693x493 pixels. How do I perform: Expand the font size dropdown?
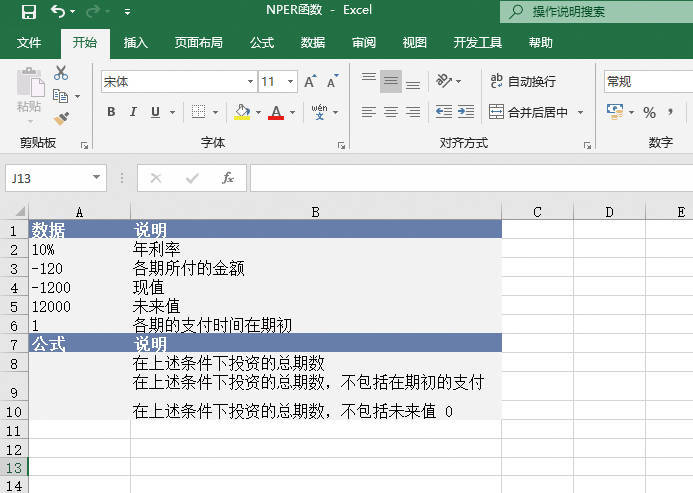(x=291, y=82)
